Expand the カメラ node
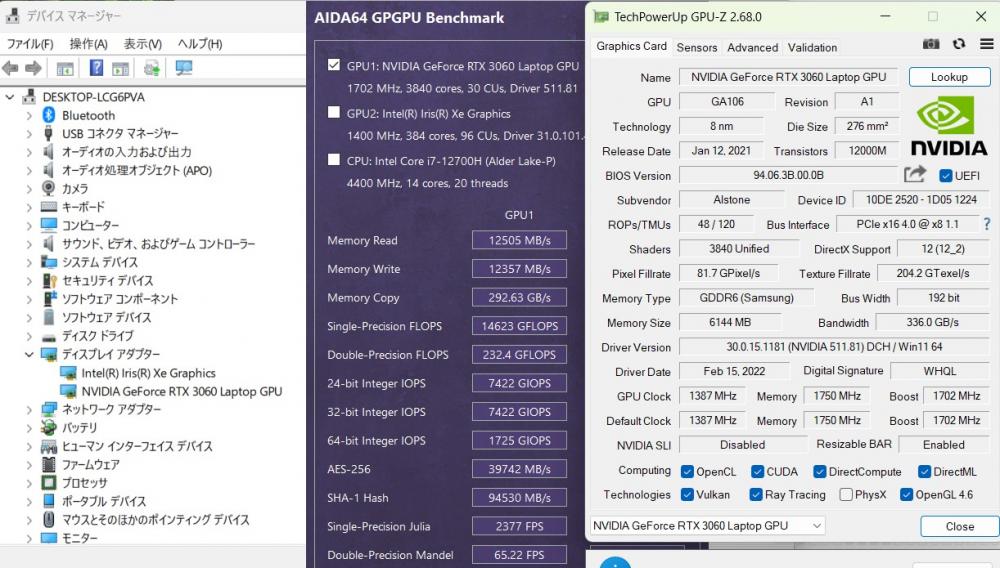 coord(29,189)
